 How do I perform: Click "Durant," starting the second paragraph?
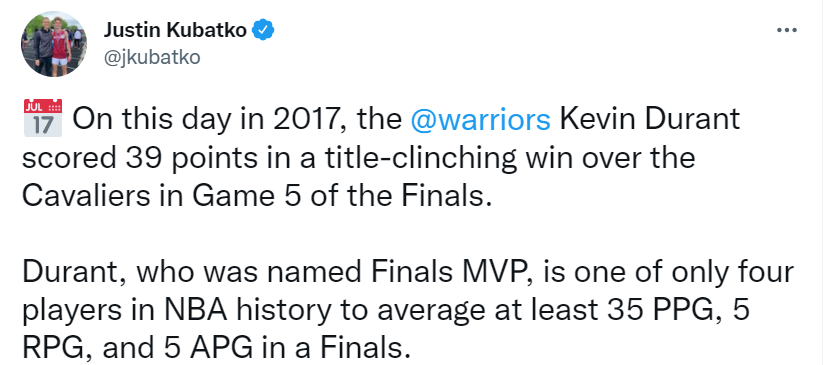coord(75,273)
